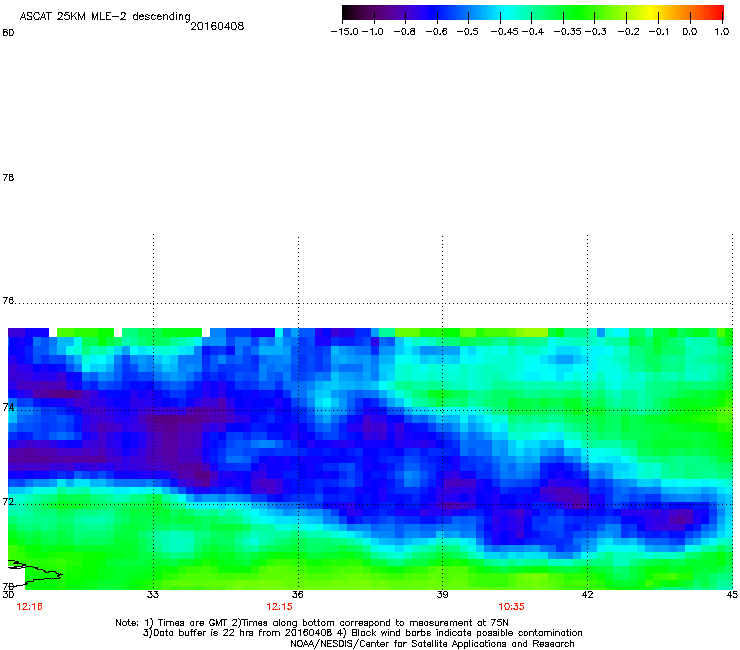Click the -0.3 color scale label
740x650 pixels.
pos(596,32)
